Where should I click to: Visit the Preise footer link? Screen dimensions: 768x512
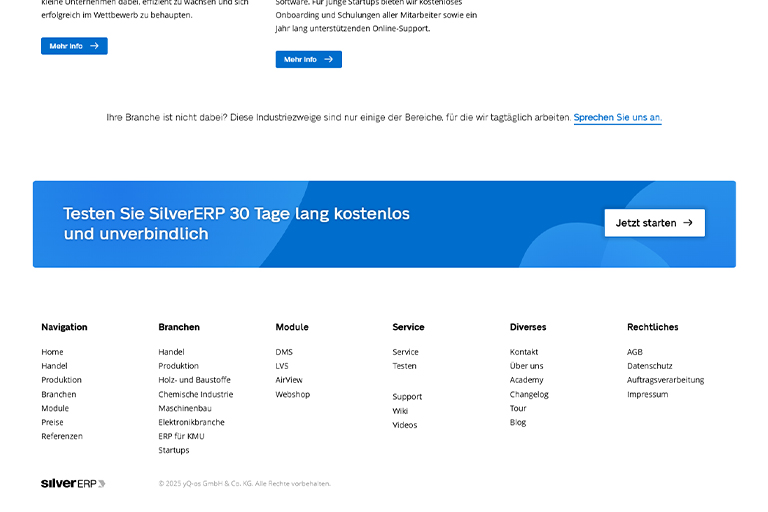pyautogui.click(x=52, y=422)
